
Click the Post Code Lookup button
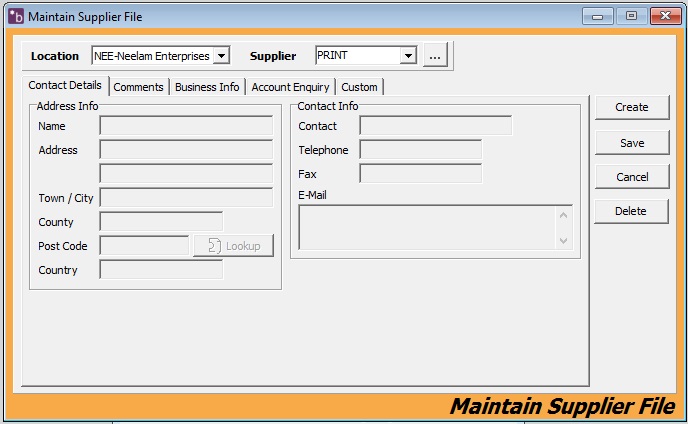click(x=233, y=246)
